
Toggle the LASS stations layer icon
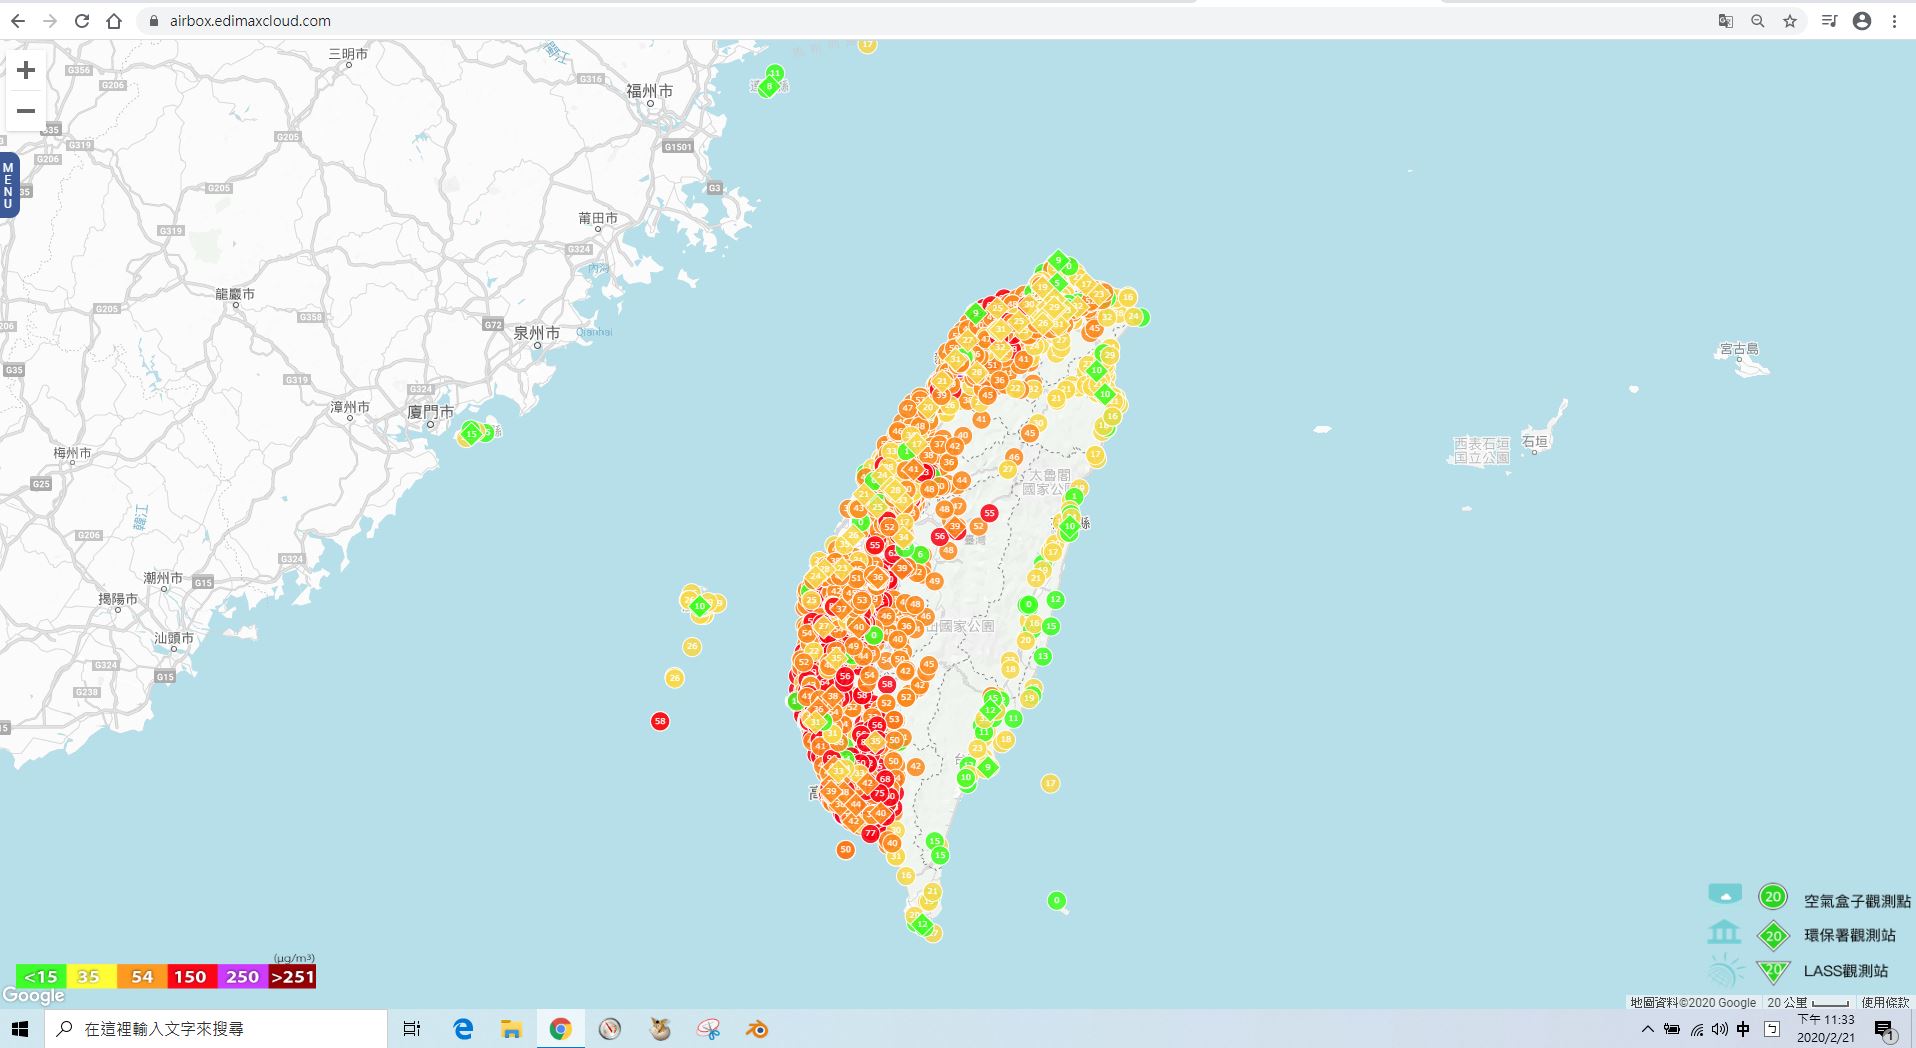tap(1725, 970)
